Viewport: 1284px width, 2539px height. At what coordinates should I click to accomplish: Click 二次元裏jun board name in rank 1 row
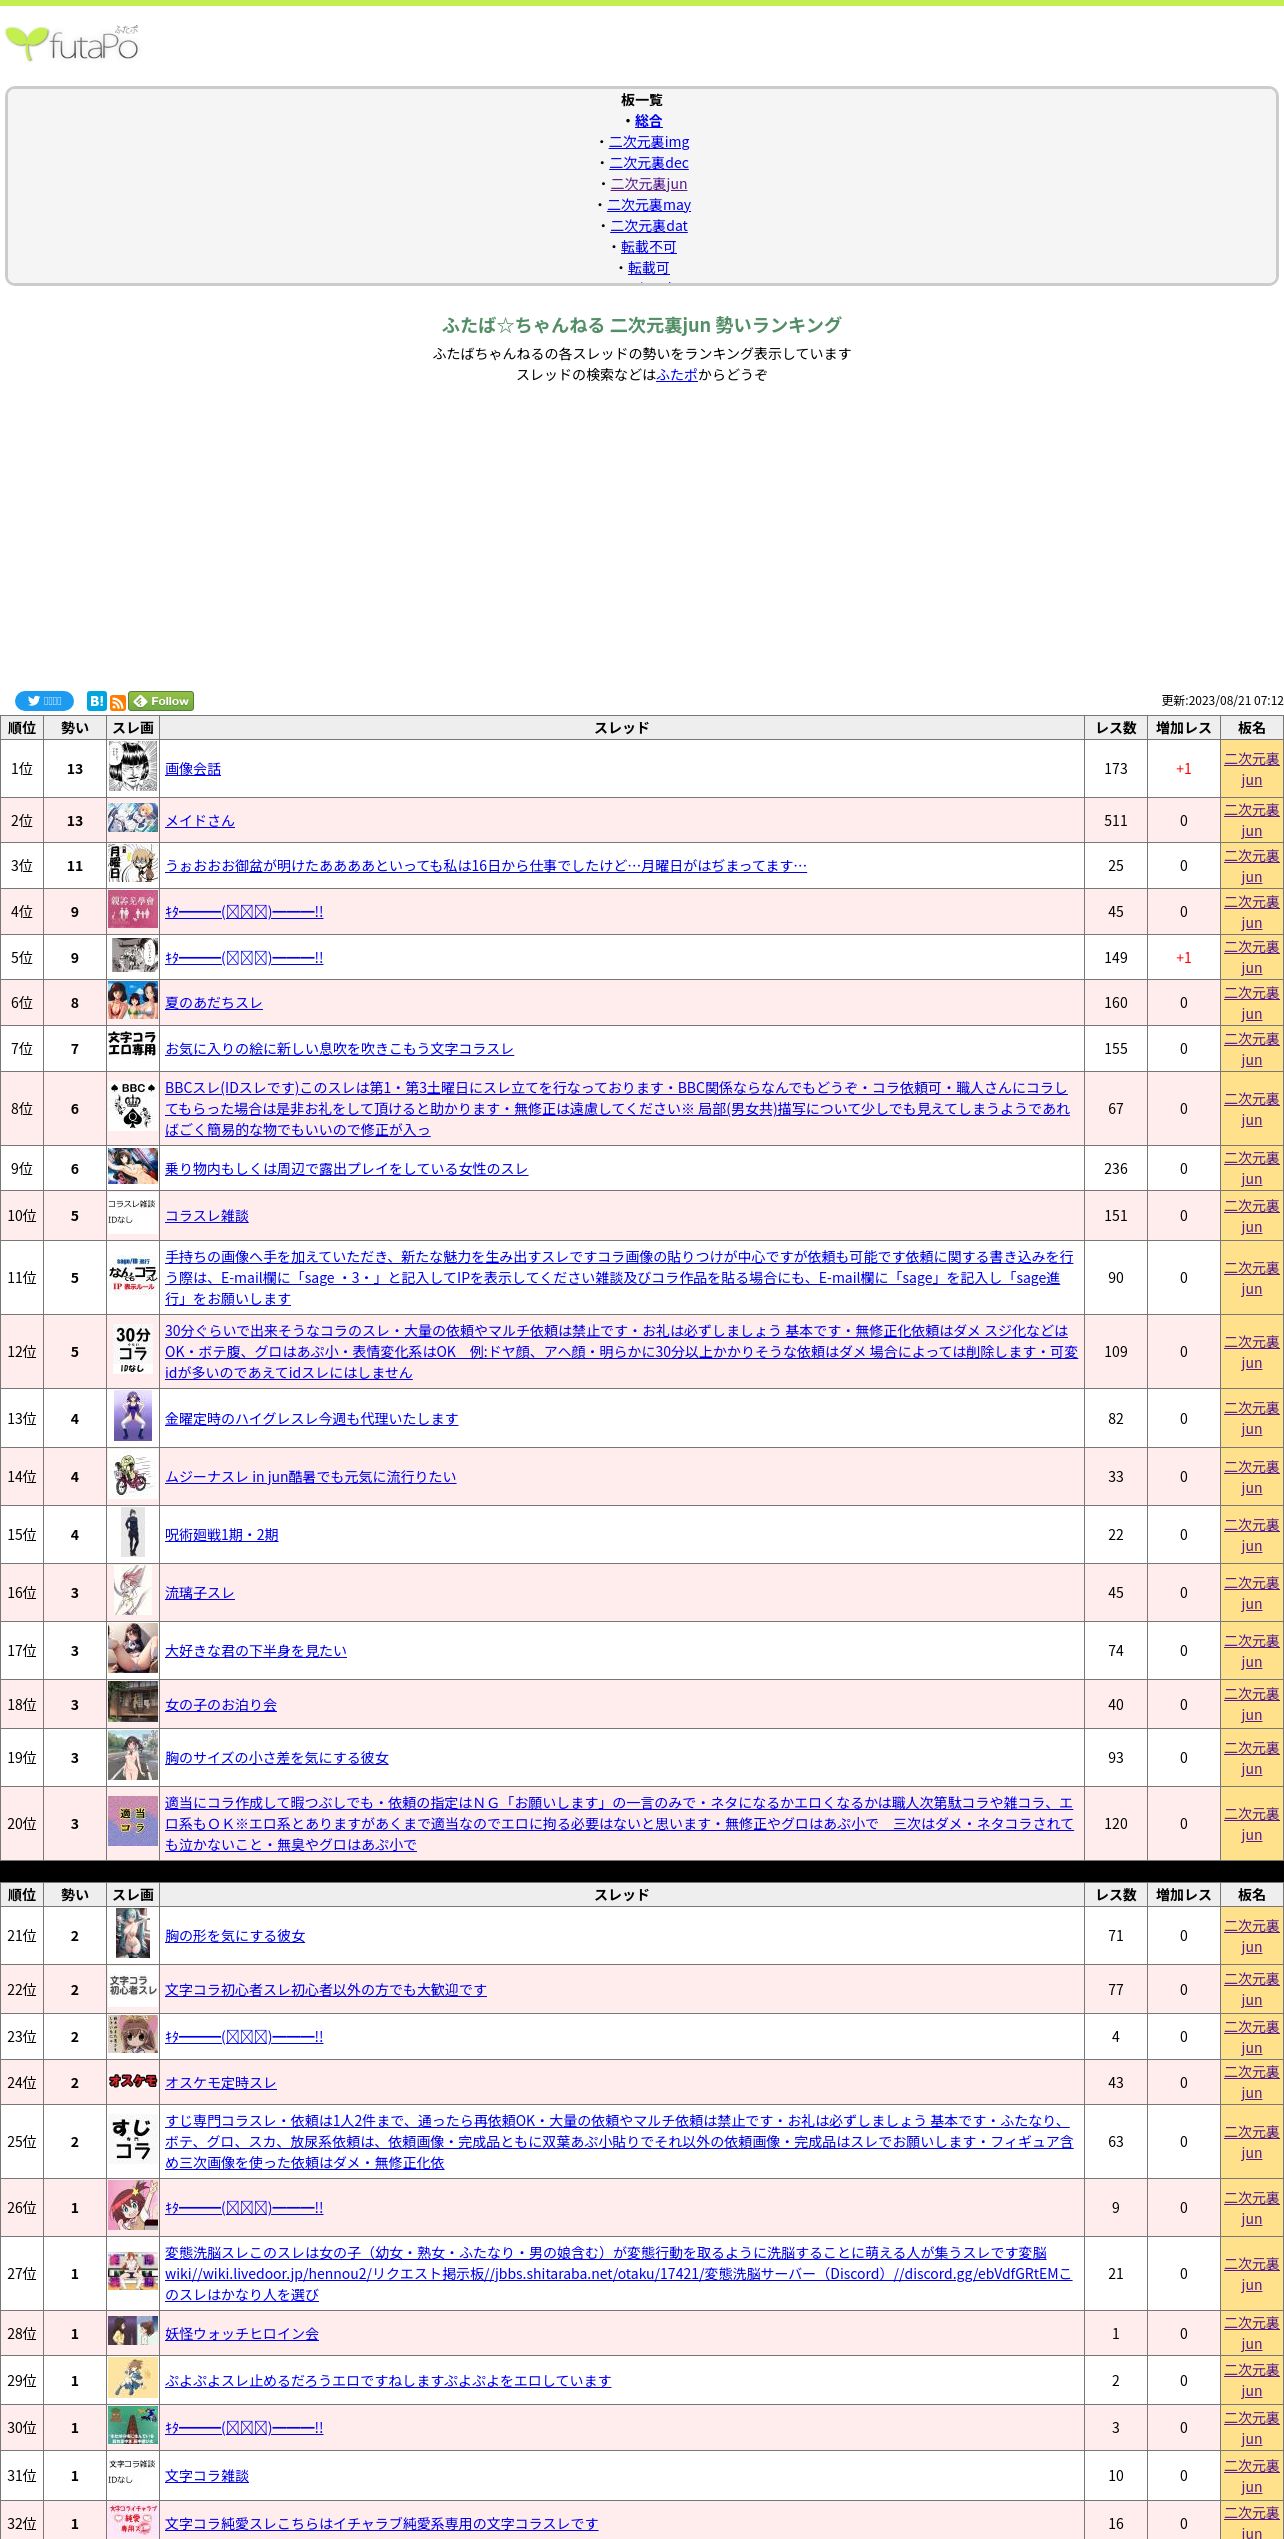pos(1251,769)
